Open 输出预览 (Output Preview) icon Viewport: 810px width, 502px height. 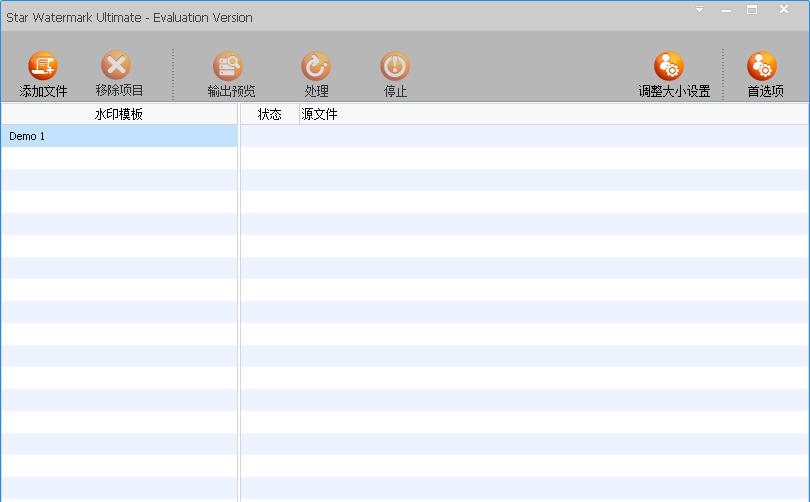click(228, 66)
